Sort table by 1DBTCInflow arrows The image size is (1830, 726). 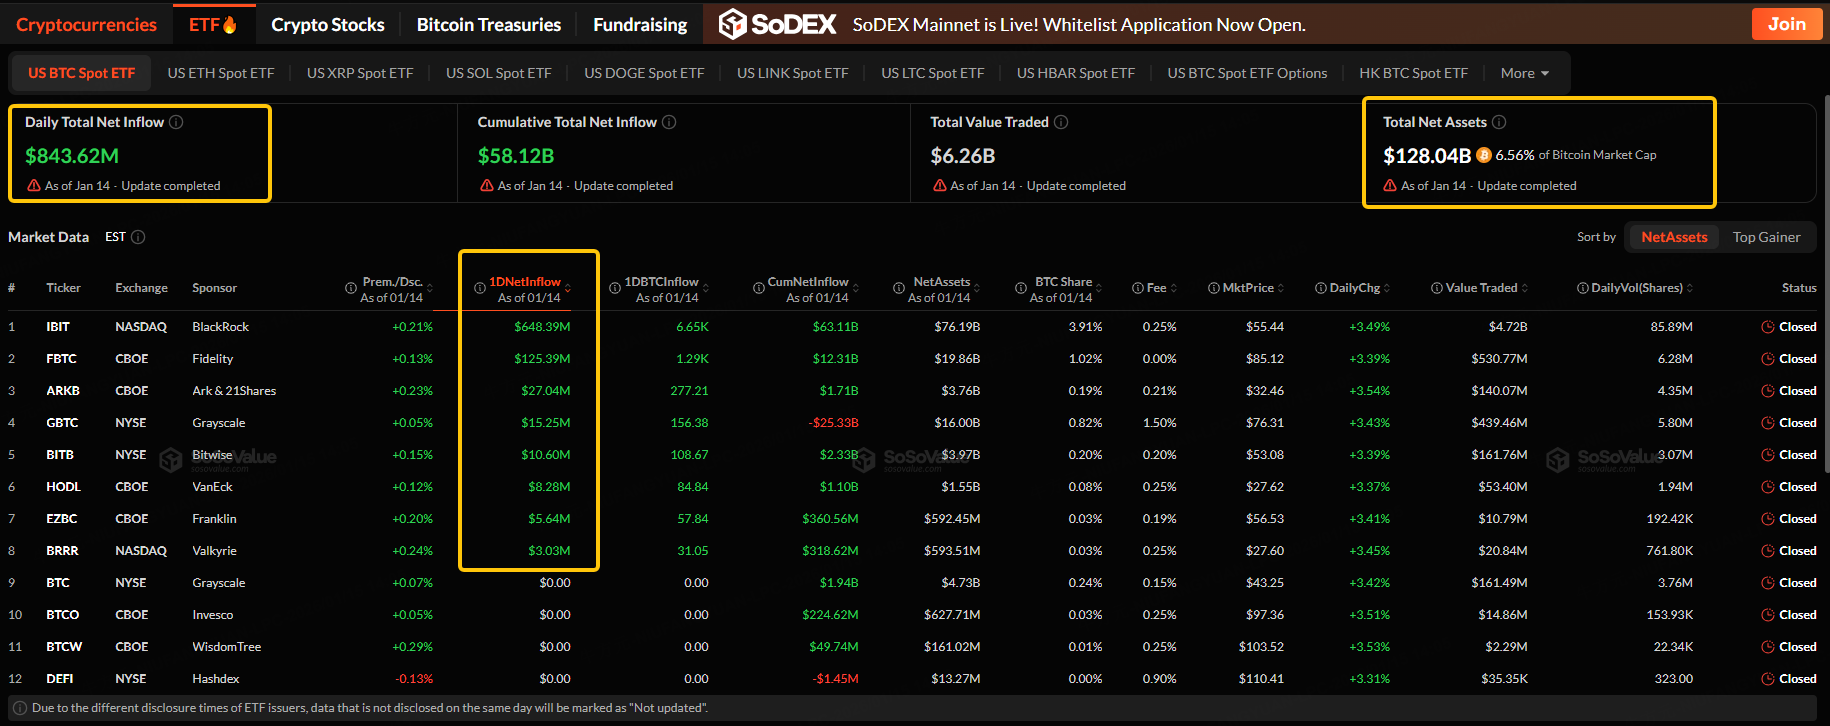[x=706, y=288]
